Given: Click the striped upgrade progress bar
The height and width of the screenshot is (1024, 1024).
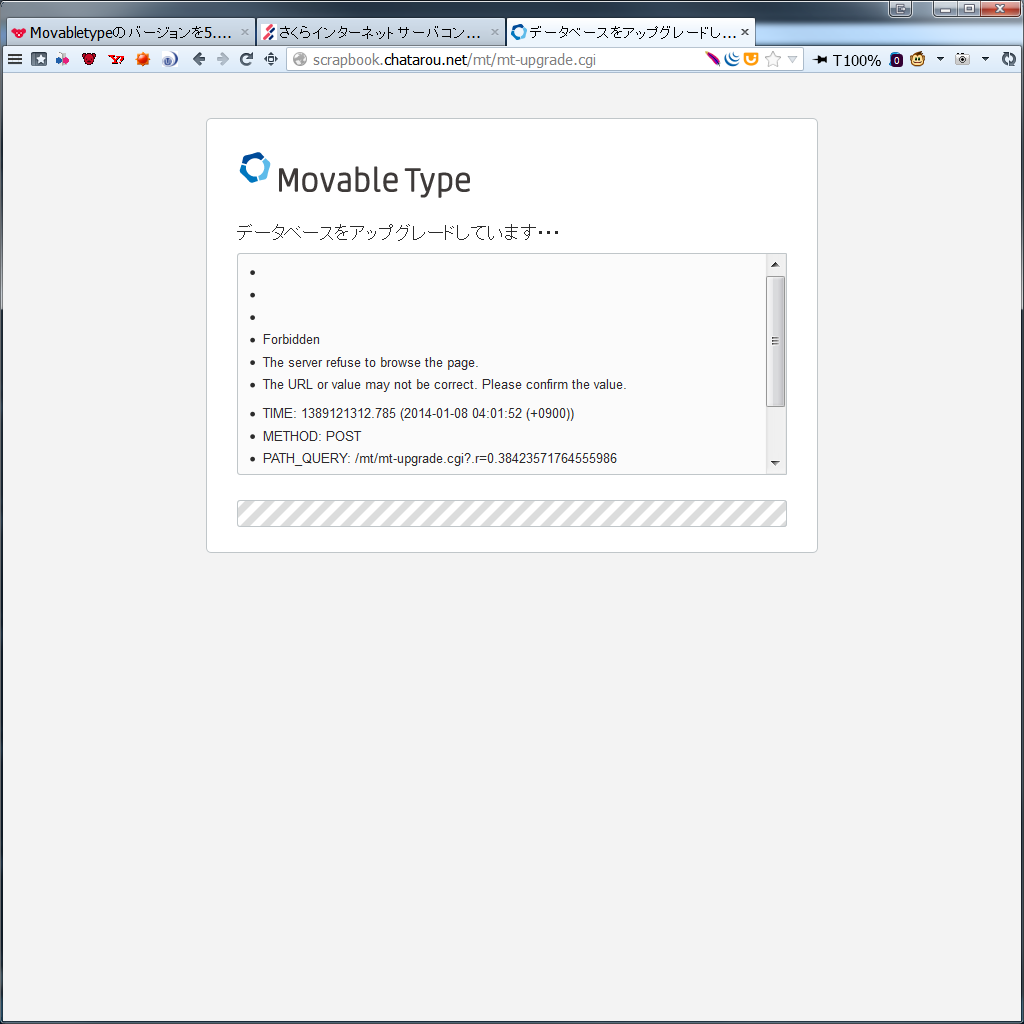Looking at the screenshot, I should [511, 513].
